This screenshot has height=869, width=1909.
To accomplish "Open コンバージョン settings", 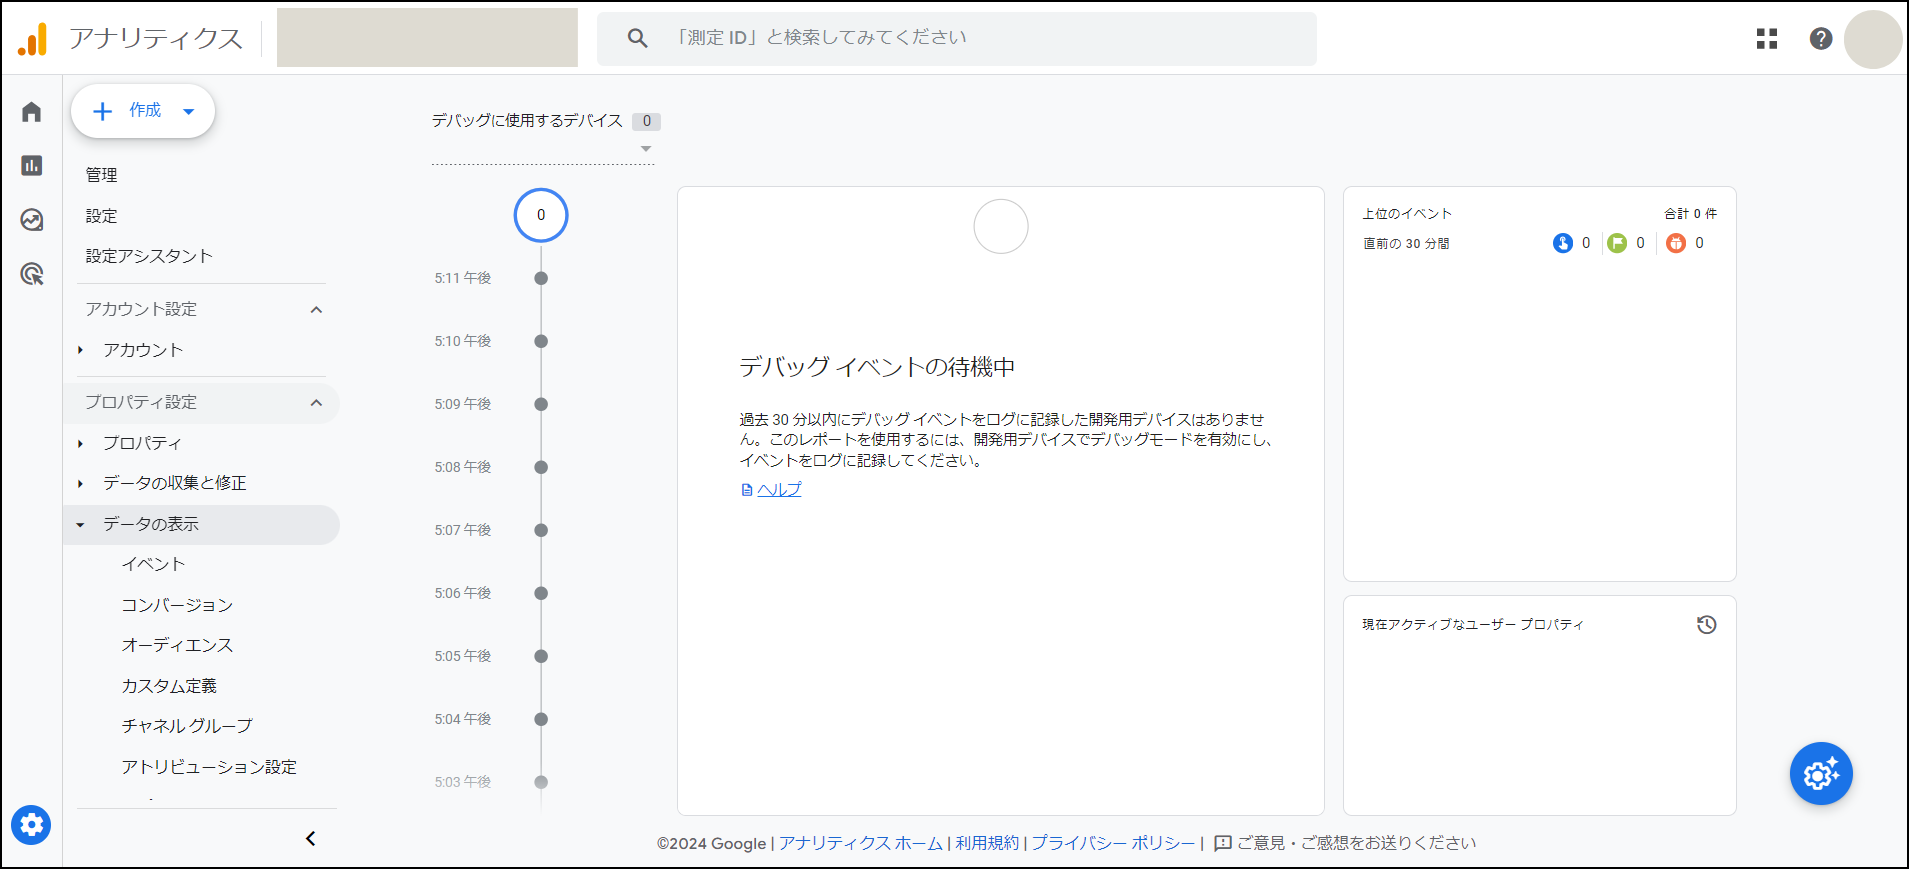I will (177, 605).
